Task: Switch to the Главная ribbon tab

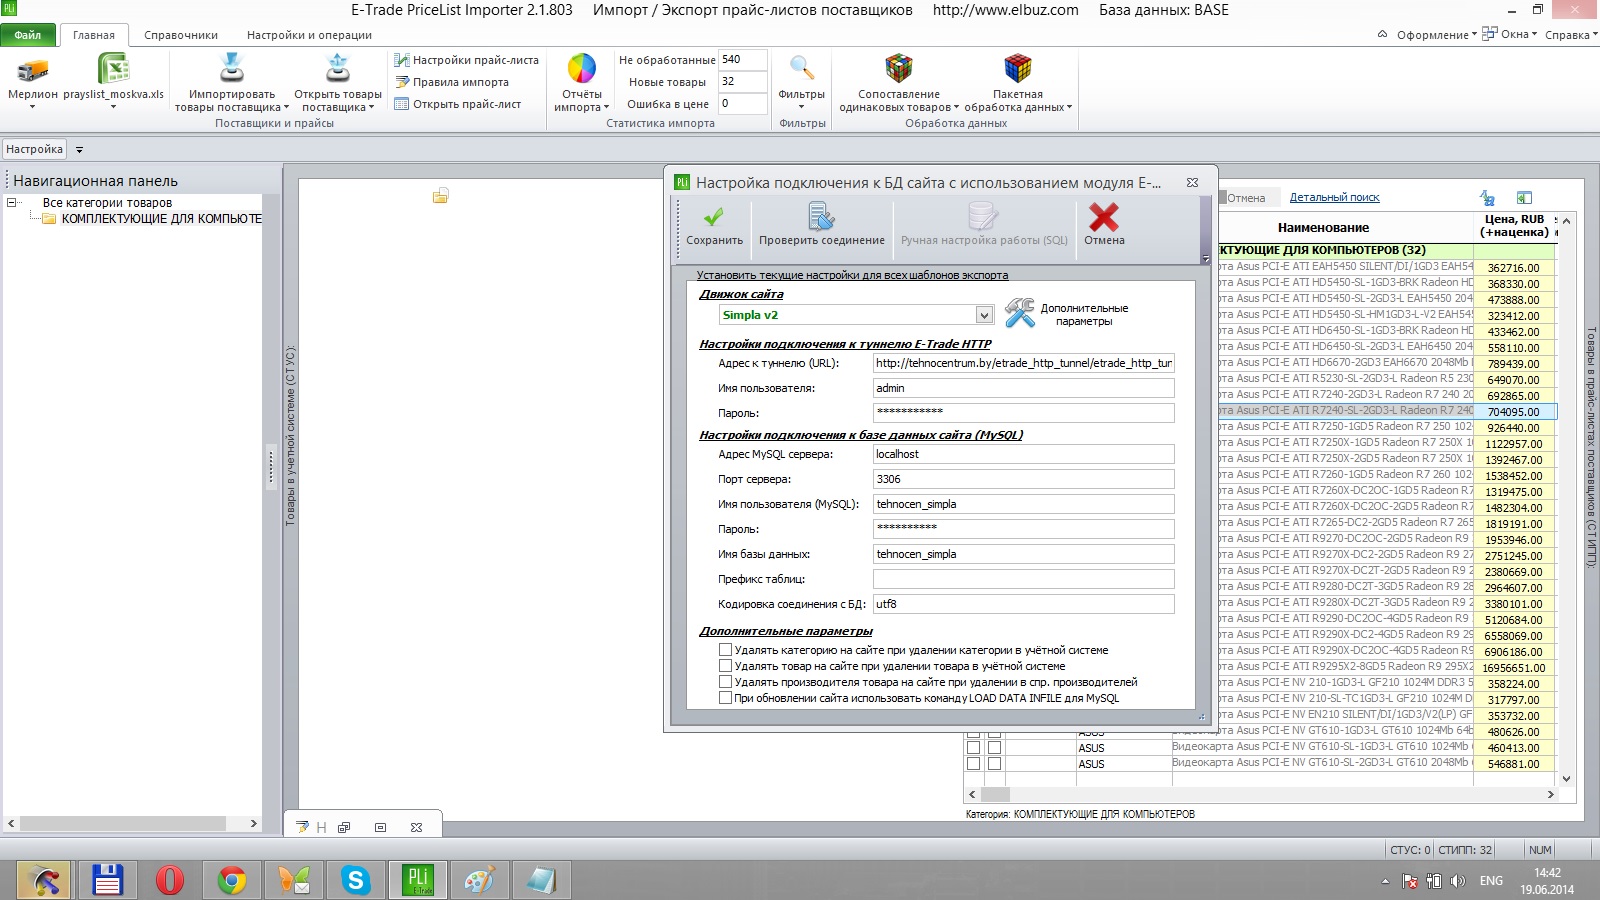Action: pos(94,35)
